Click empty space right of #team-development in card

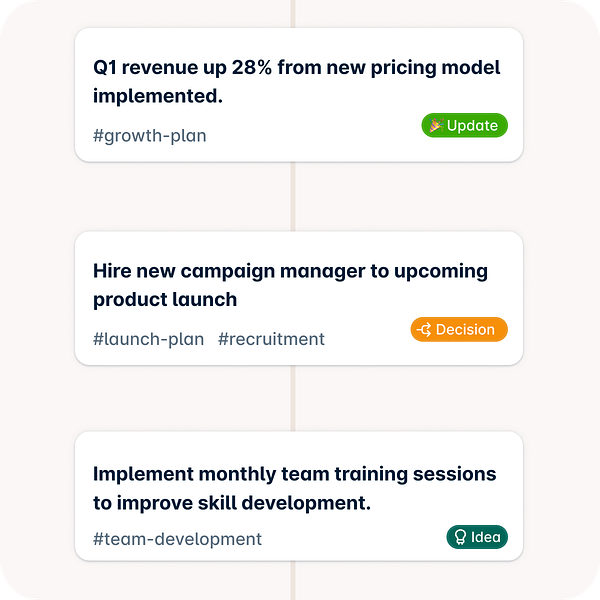tap(350, 539)
